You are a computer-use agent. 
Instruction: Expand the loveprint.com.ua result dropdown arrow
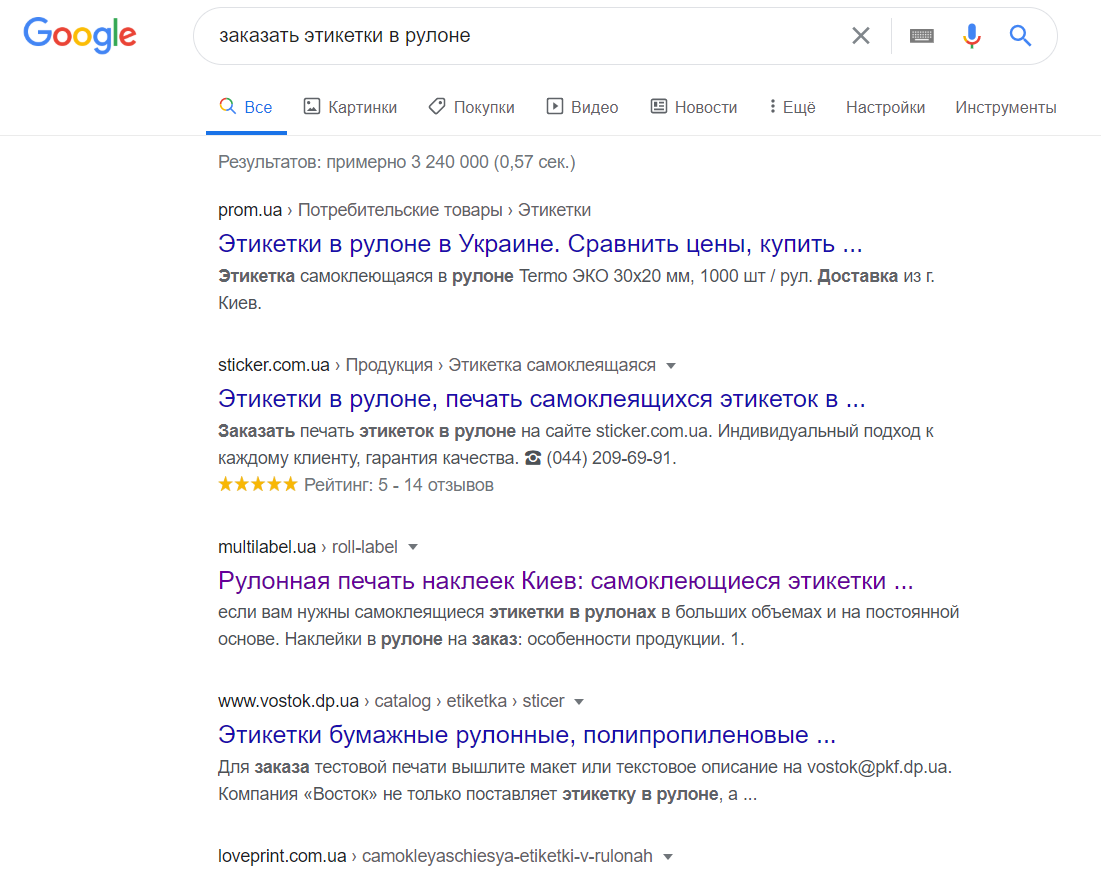[x=668, y=856]
